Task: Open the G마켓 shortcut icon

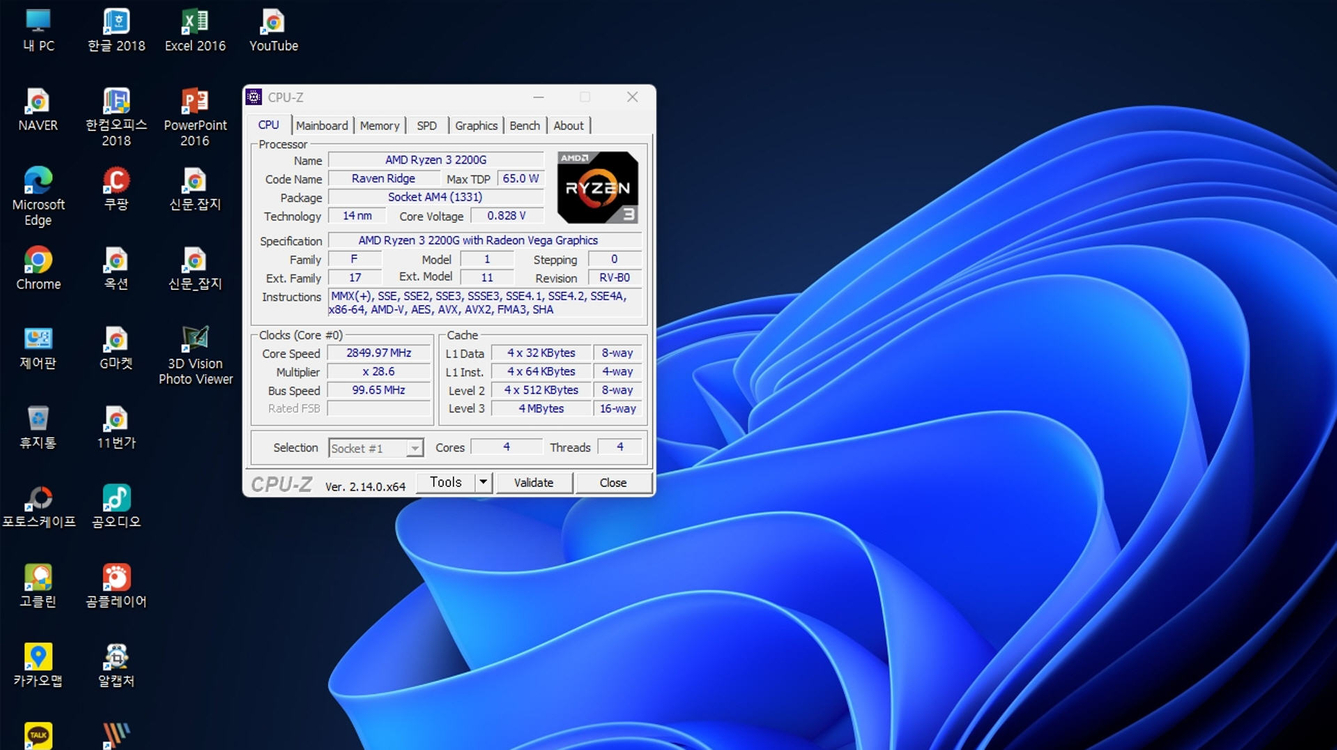Action: [x=116, y=347]
